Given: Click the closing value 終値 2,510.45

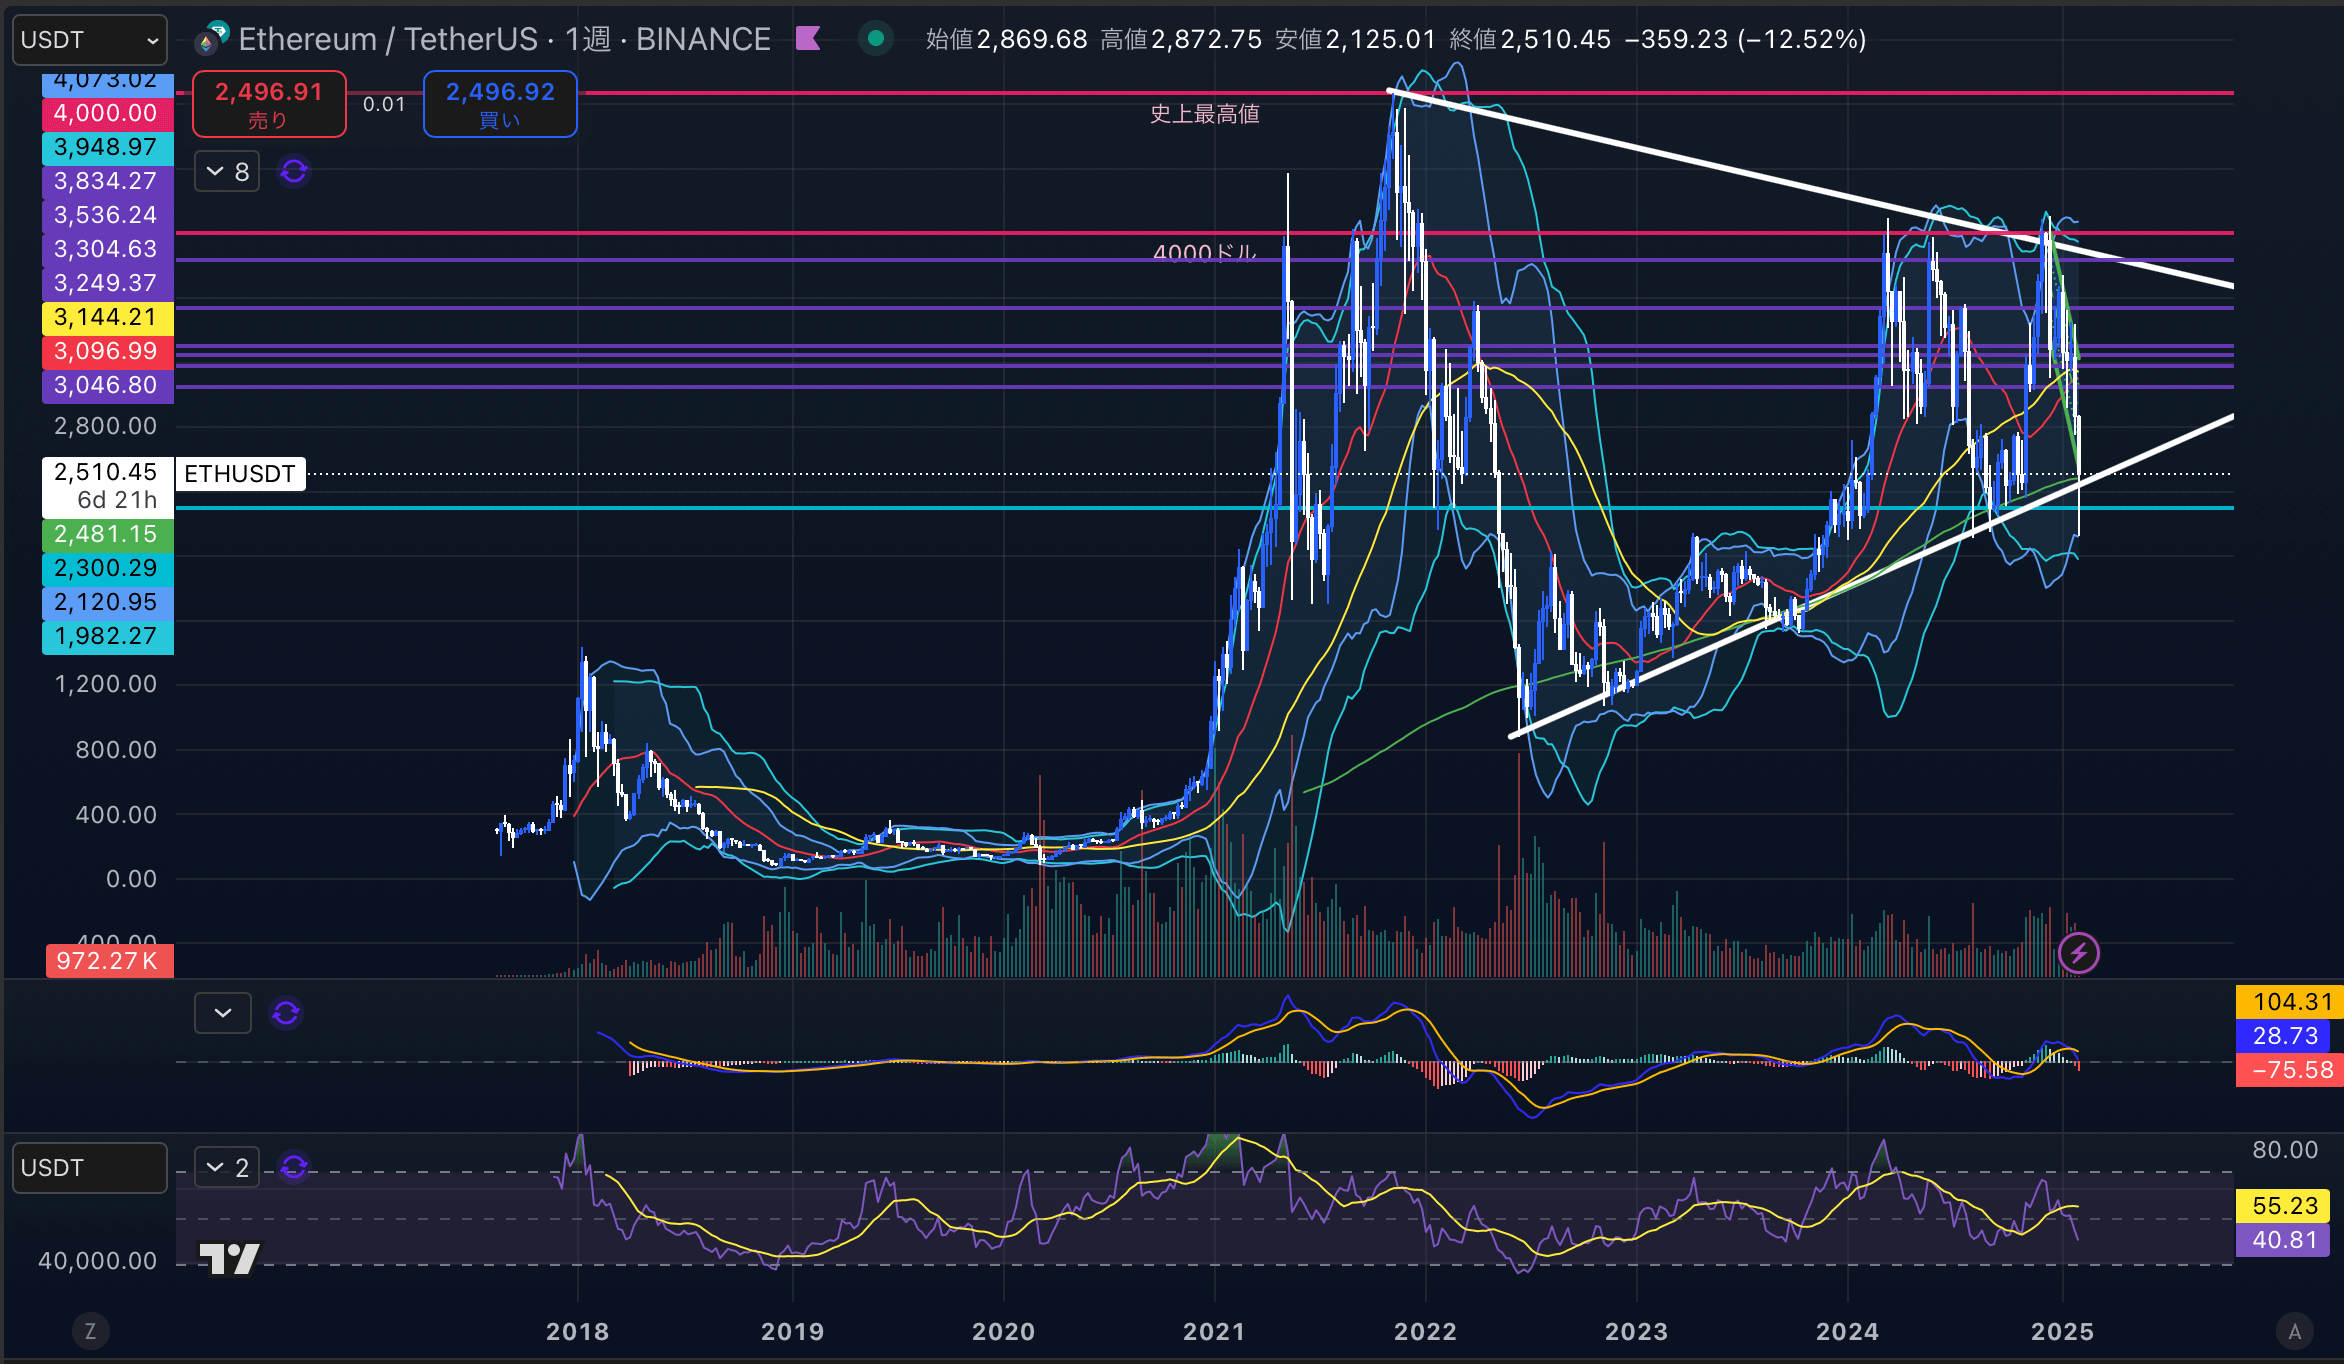Looking at the screenshot, I should click(1530, 39).
